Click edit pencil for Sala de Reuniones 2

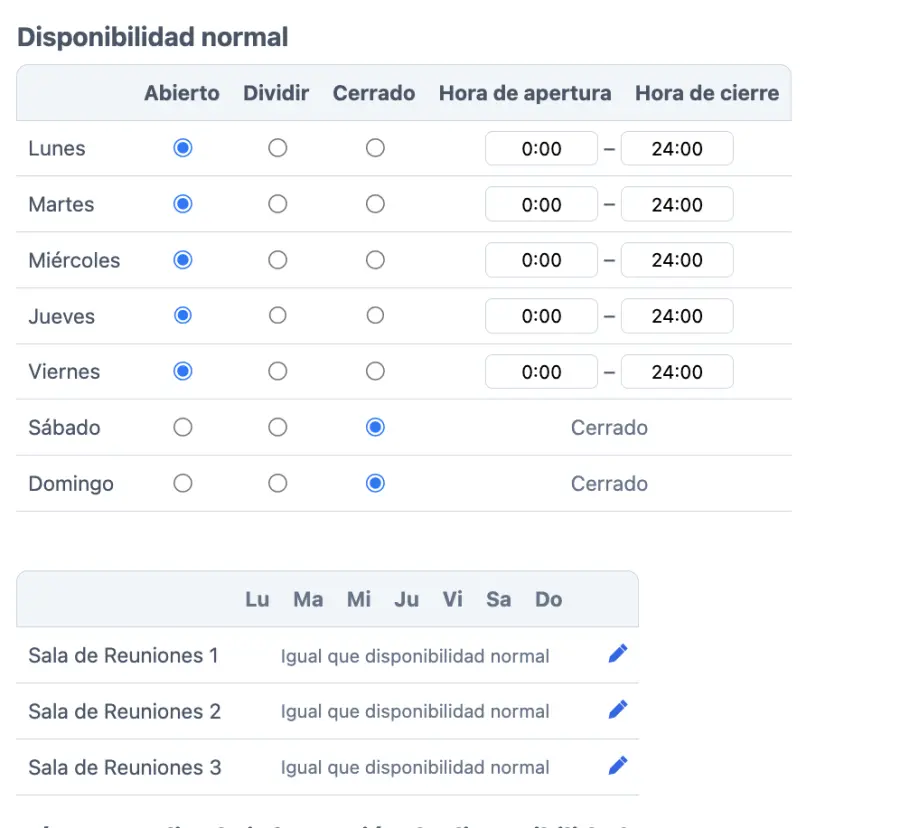pyautogui.click(x=618, y=710)
